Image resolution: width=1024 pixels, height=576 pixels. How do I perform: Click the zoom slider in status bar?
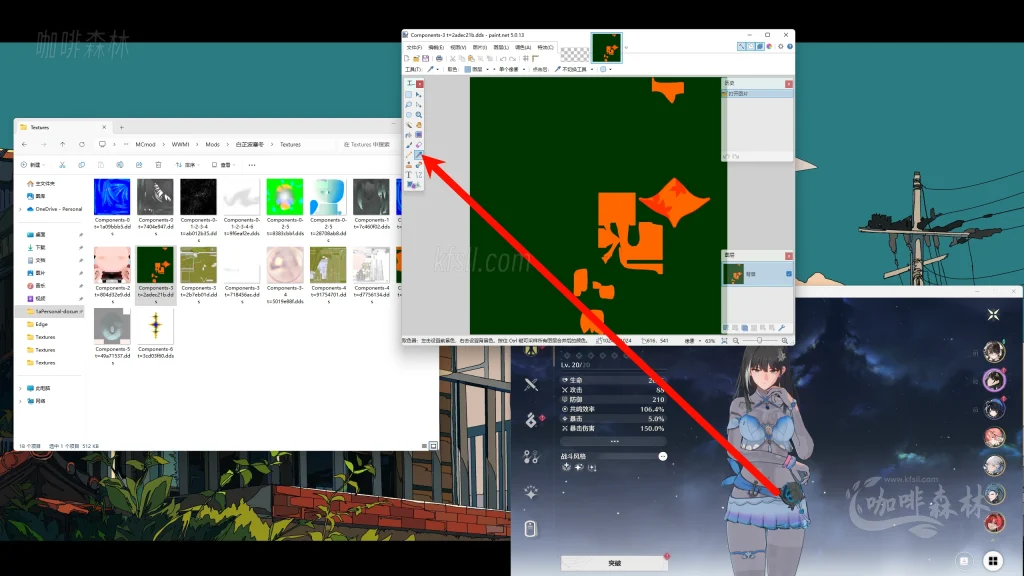pyautogui.click(x=759, y=340)
